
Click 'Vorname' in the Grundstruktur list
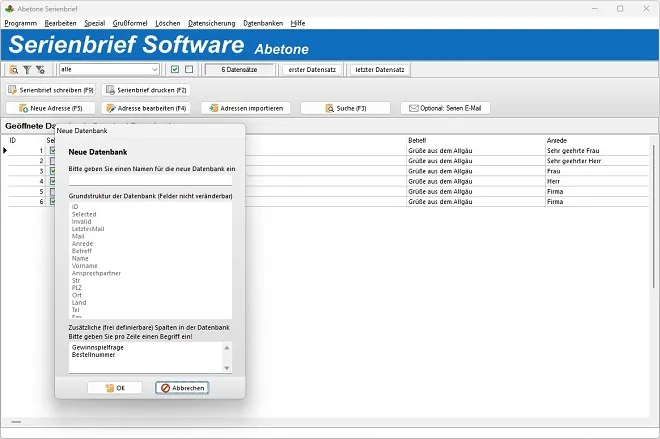85,266
